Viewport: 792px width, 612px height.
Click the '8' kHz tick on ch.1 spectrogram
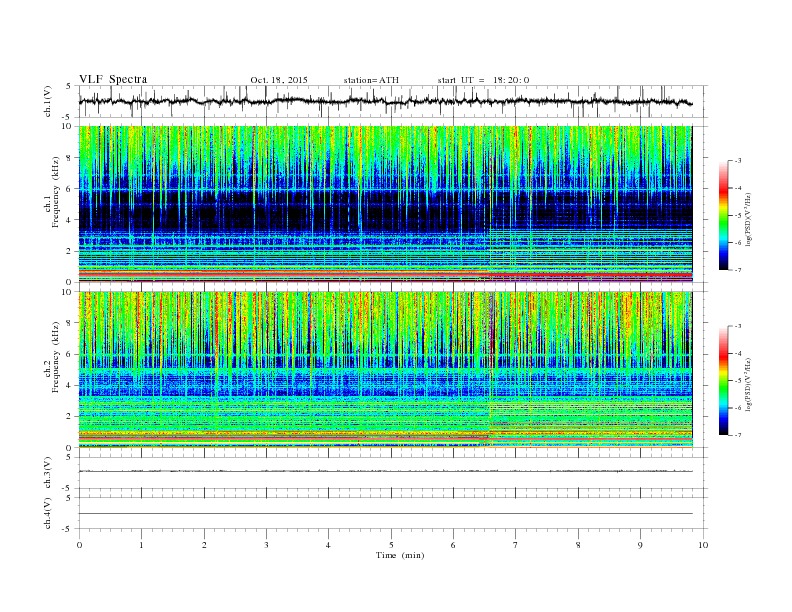tap(69, 158)
